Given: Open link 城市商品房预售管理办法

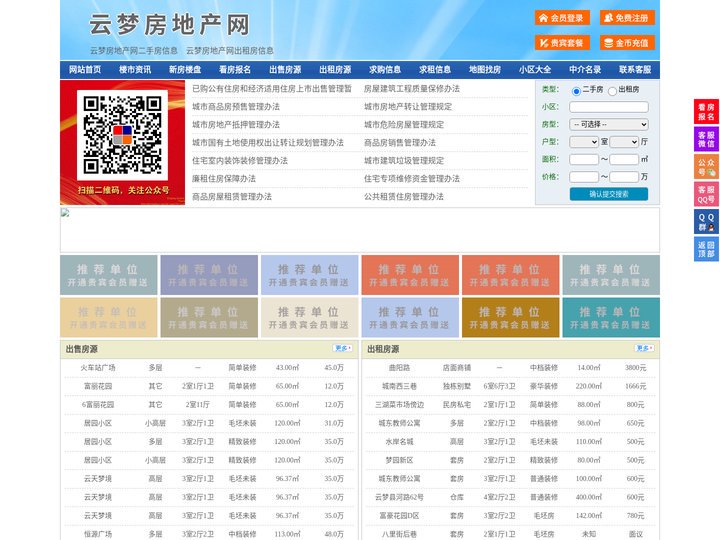Looking at the screenshot, I should pyautogui.click(x=236, y=107).
